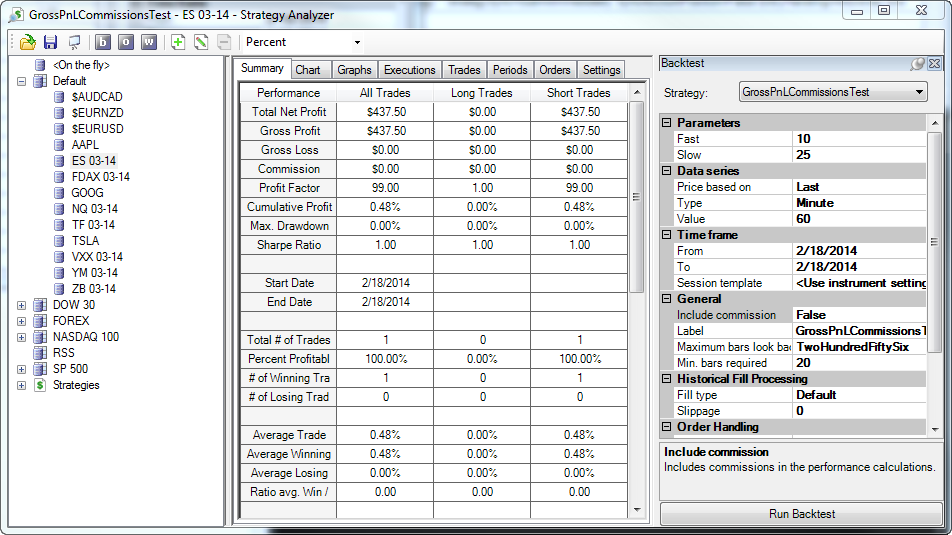Screen dimensions: 952x535
Task: Click the Fast parameter value 10
Action: [860, 139]
